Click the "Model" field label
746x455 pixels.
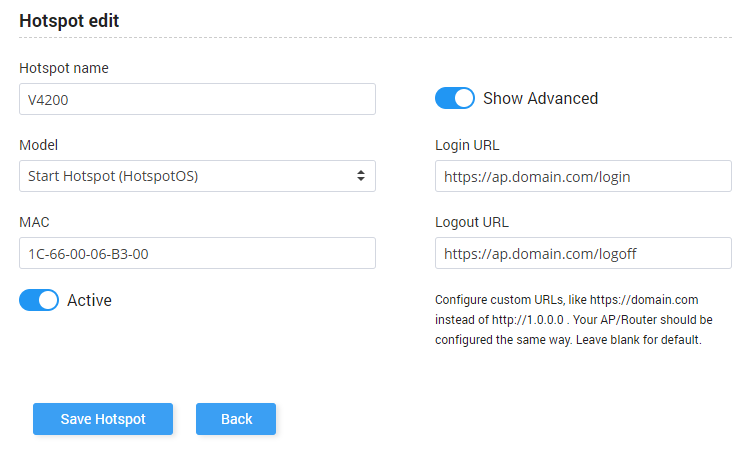click(39, 145)
